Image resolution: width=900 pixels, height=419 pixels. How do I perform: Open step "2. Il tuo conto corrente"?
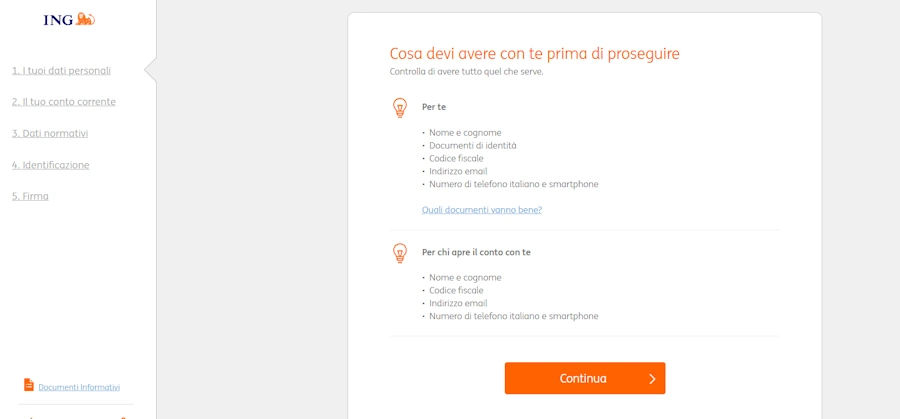[x=64, y=102]
